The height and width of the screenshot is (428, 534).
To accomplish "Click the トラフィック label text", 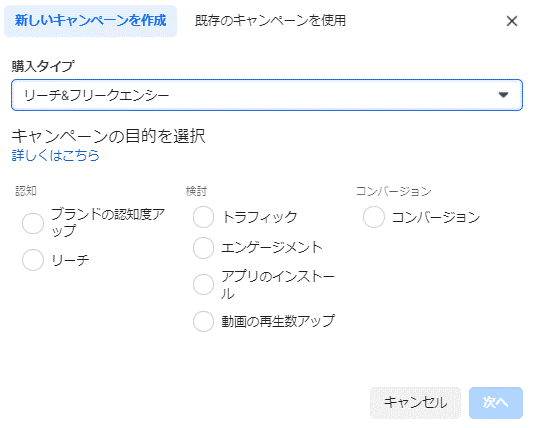I will [x=260, y=217].
